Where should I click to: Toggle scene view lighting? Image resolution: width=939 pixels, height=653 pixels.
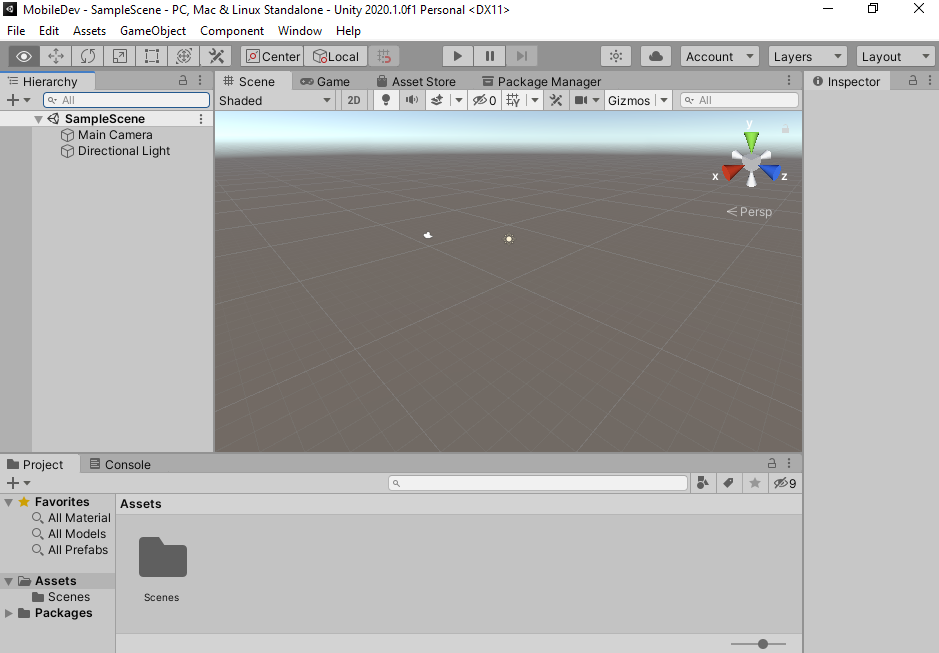386,100
